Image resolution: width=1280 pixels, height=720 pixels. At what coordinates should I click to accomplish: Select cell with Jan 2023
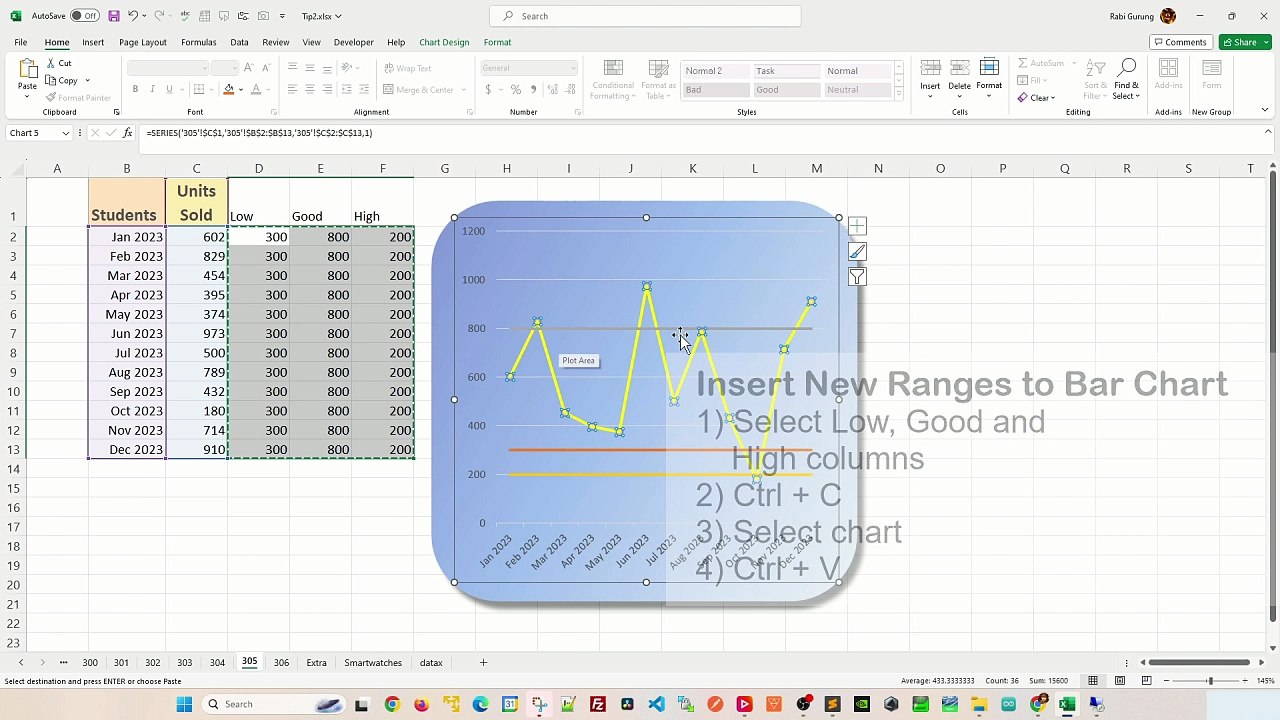point(126,237)
